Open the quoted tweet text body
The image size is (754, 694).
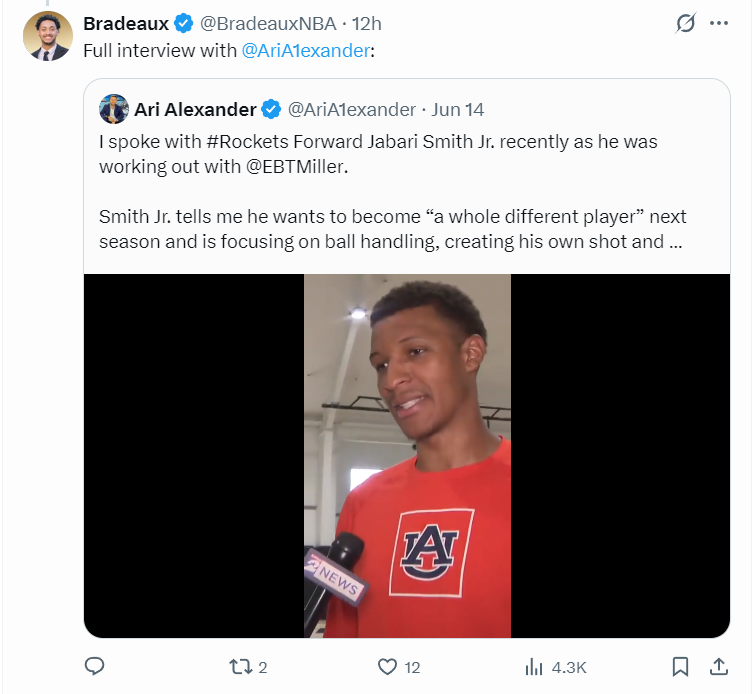[392, 191]
